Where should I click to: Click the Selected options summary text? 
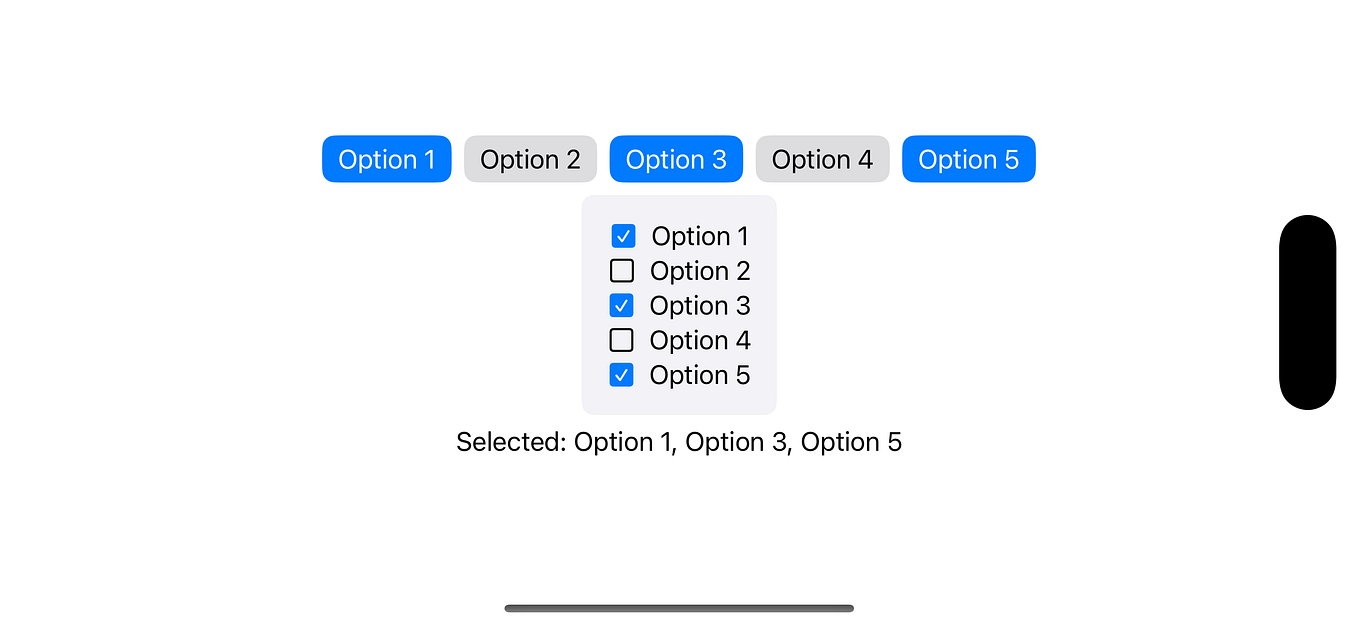coord(679,442)
